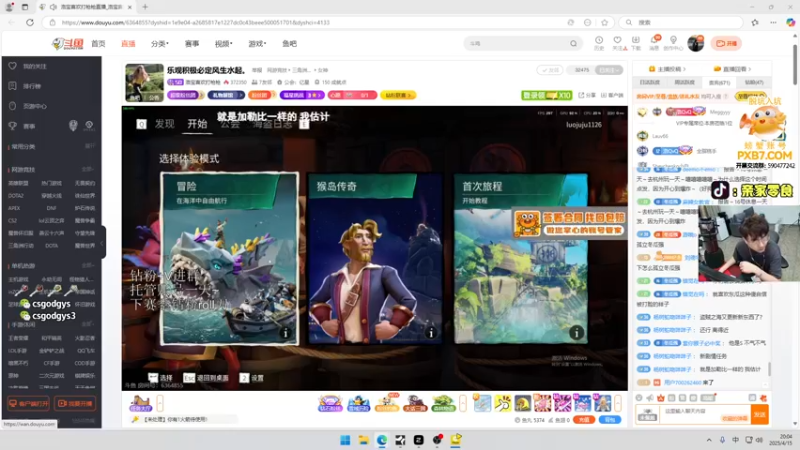Expand the 分类 category dropdown
The width and height of the screenshot is (800, 450).
[x=160, y=44]
